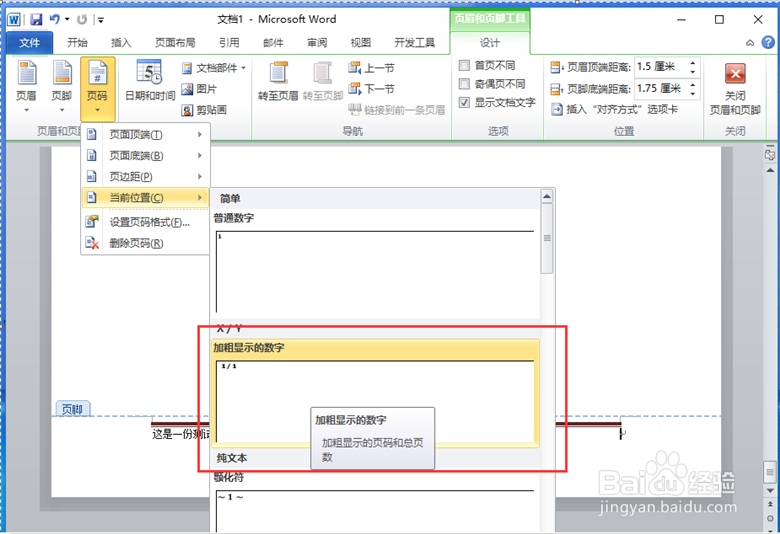Click 转至页脚 go to footer
Screen dimensions: 780x534
tap(323, 81)
